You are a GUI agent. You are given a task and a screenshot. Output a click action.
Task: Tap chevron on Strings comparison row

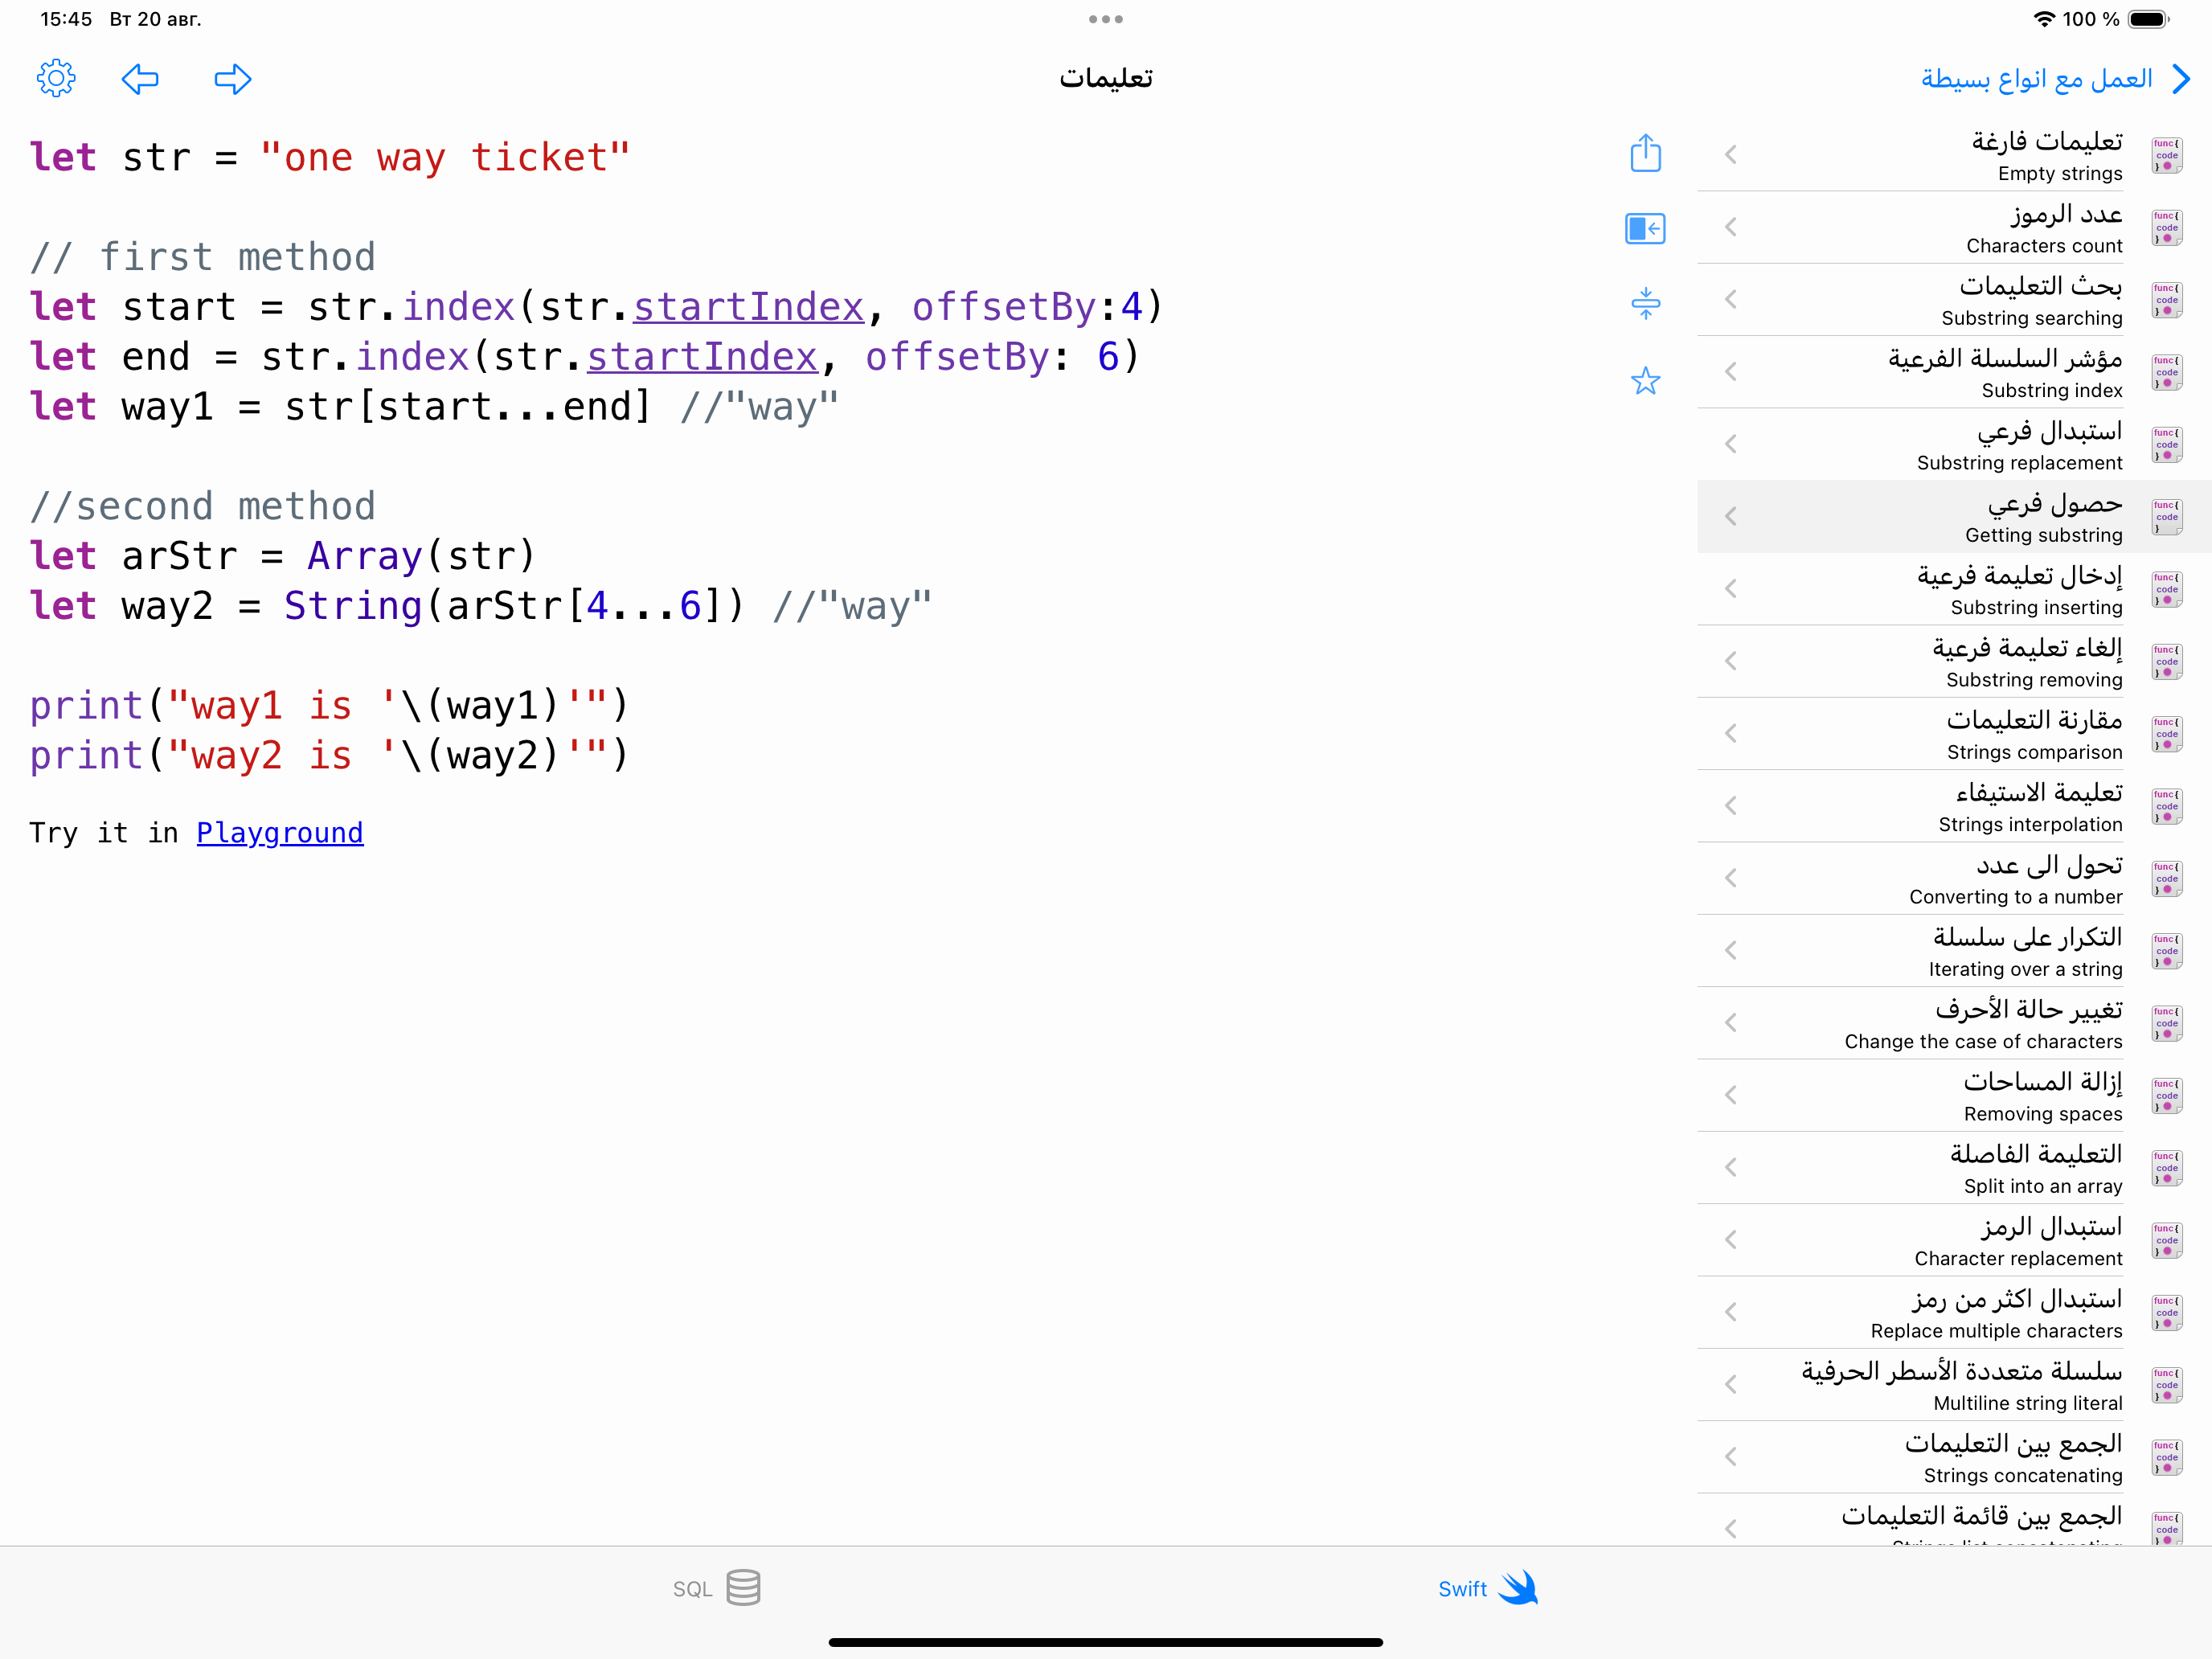[x=1731, y=733]
